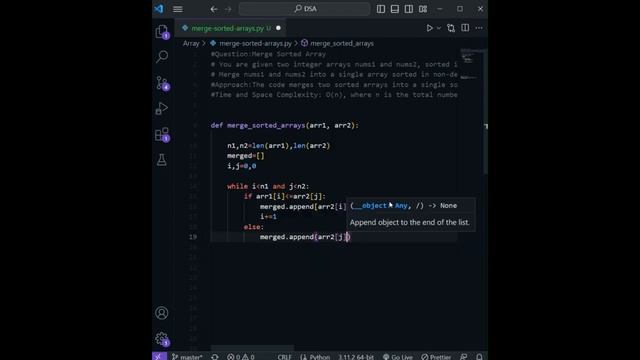Viewport: 640px width, 360px height.
Task: Click the line 19 number in gutter
Action: coord(193,237)
